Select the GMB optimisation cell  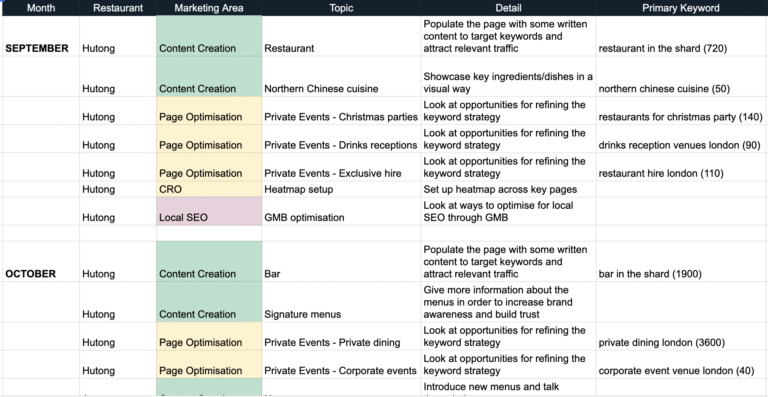341,211
